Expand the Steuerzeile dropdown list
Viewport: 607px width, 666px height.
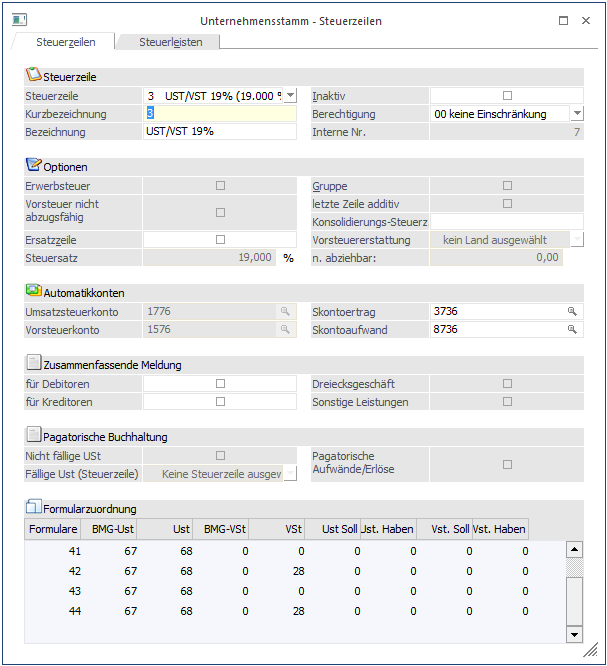[x=290, y=96]
